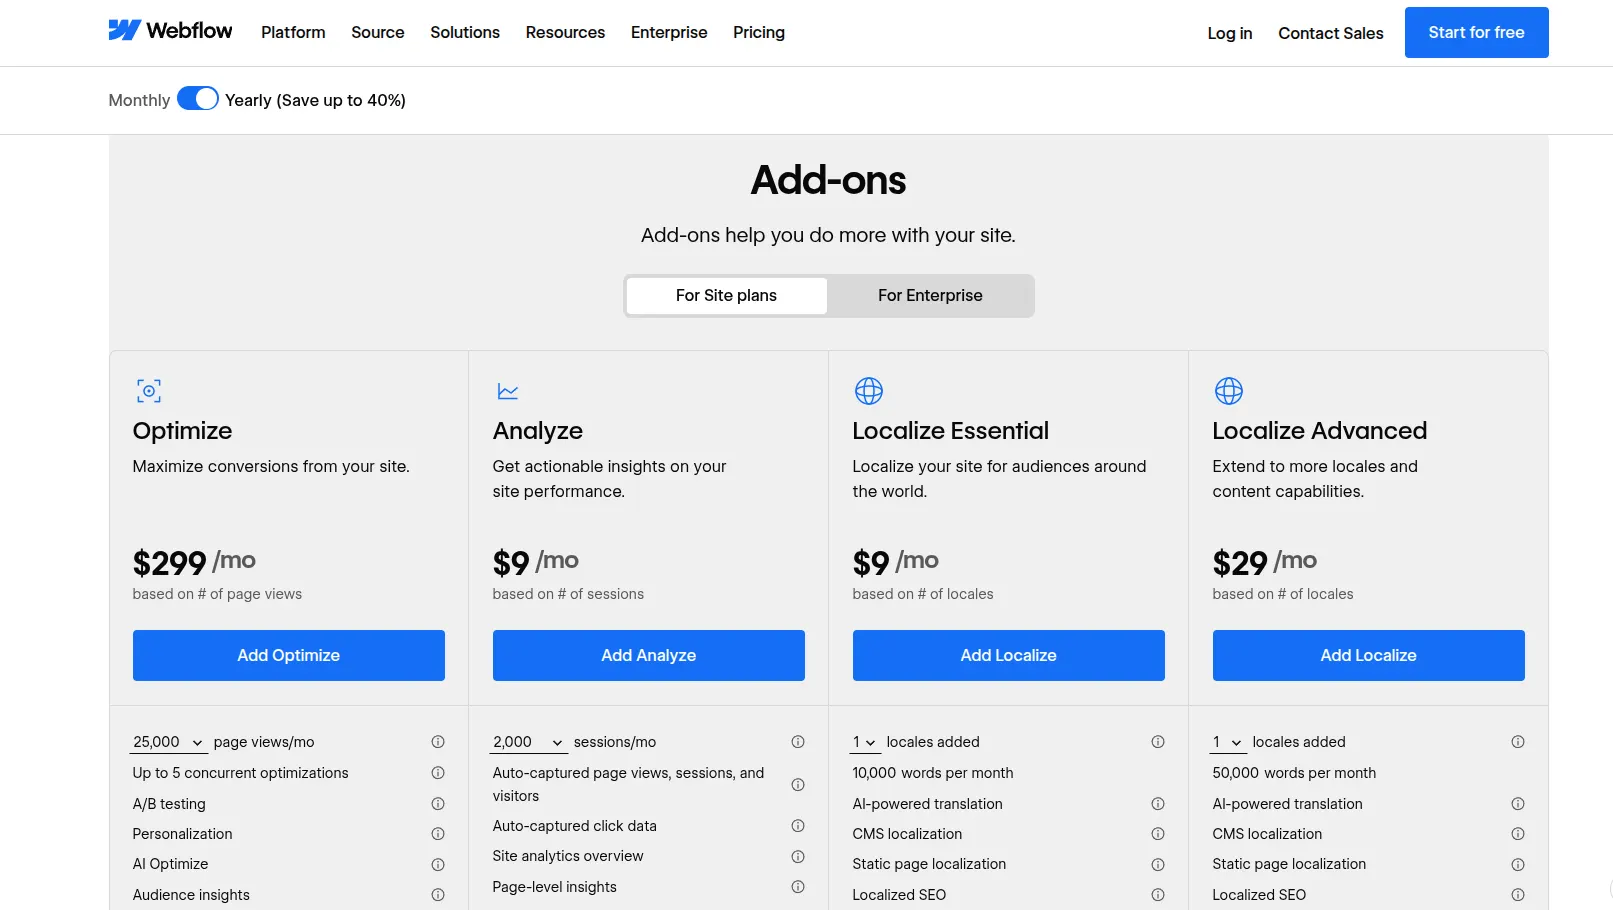Click info icon for concurrent optimizations

point(438,773)
